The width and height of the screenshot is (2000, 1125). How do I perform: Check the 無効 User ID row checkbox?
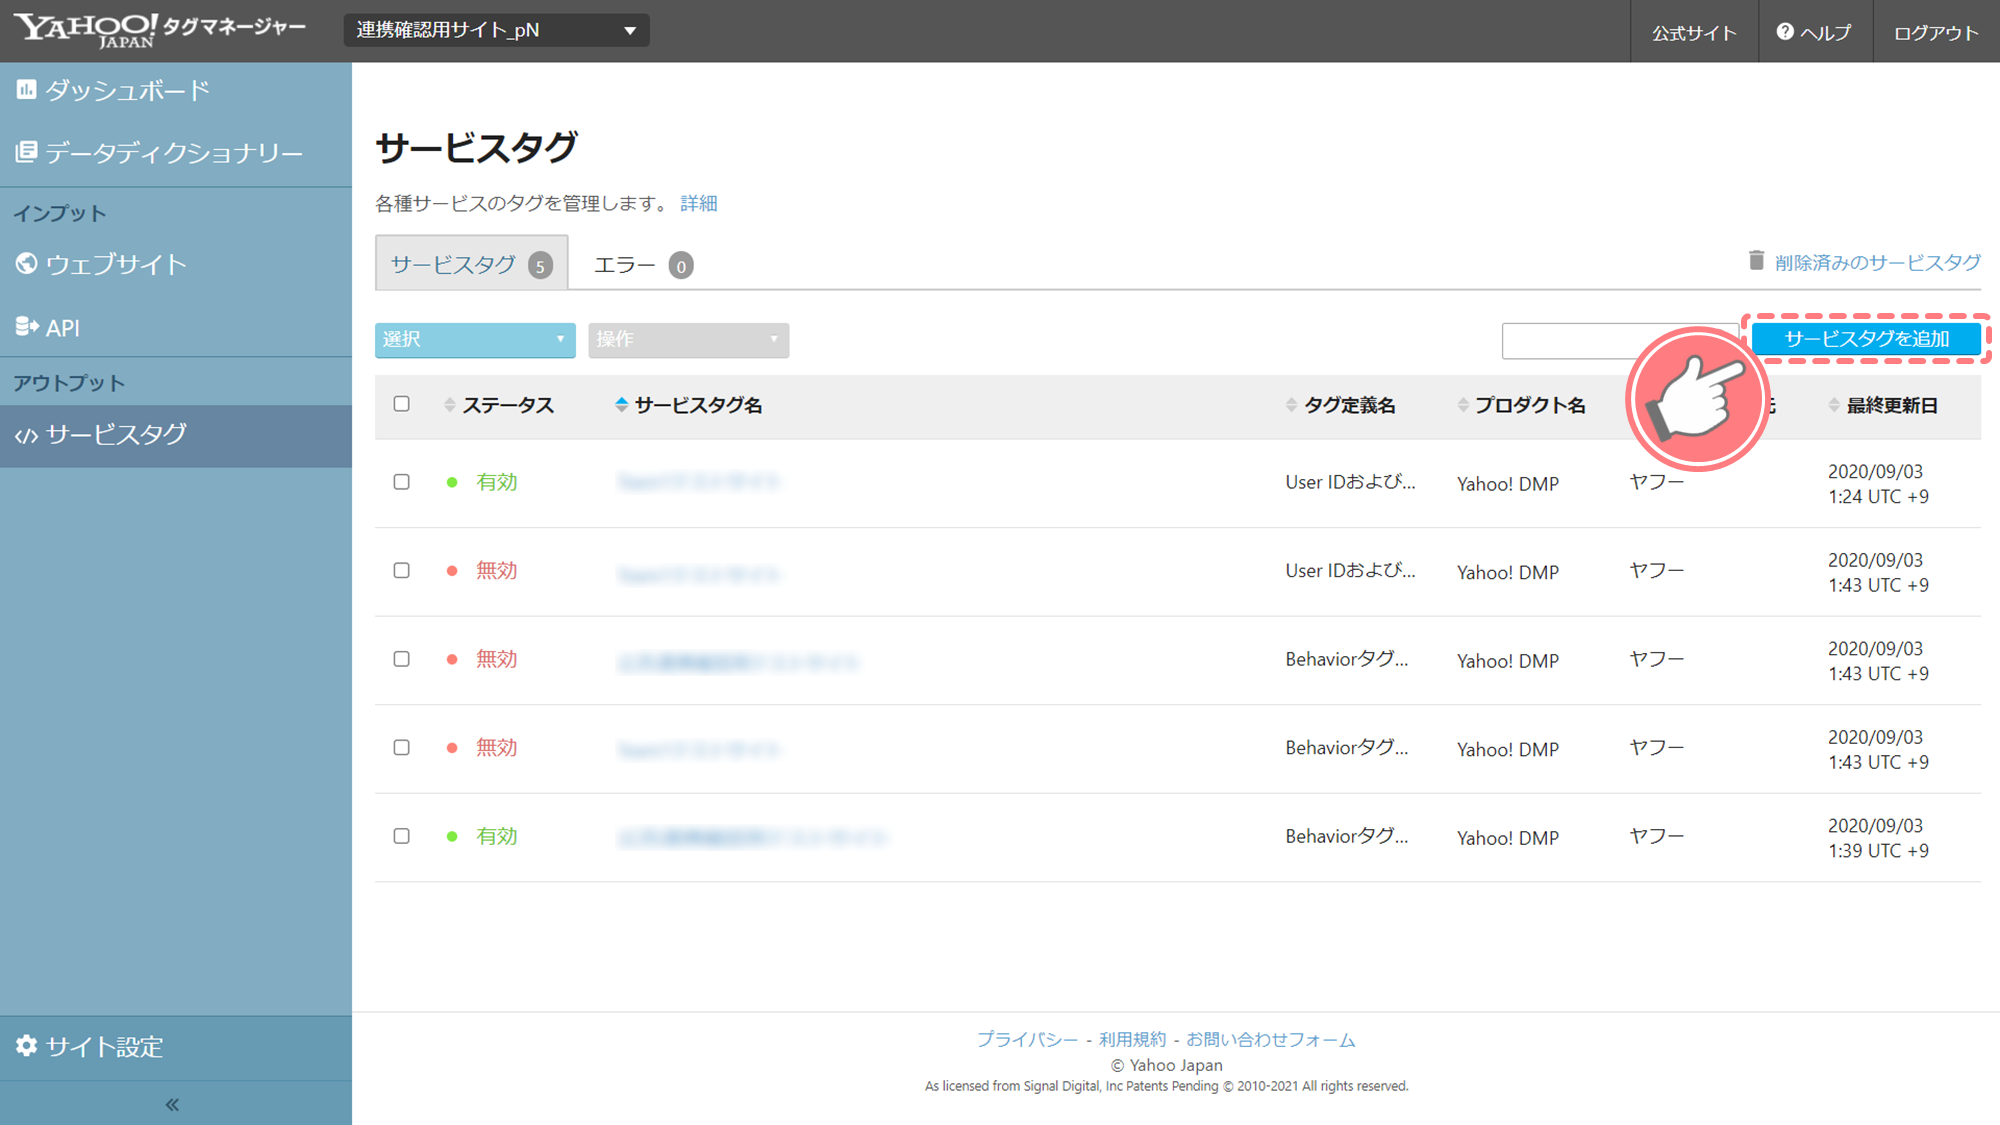pyautogui.click(x=402, y=570)
